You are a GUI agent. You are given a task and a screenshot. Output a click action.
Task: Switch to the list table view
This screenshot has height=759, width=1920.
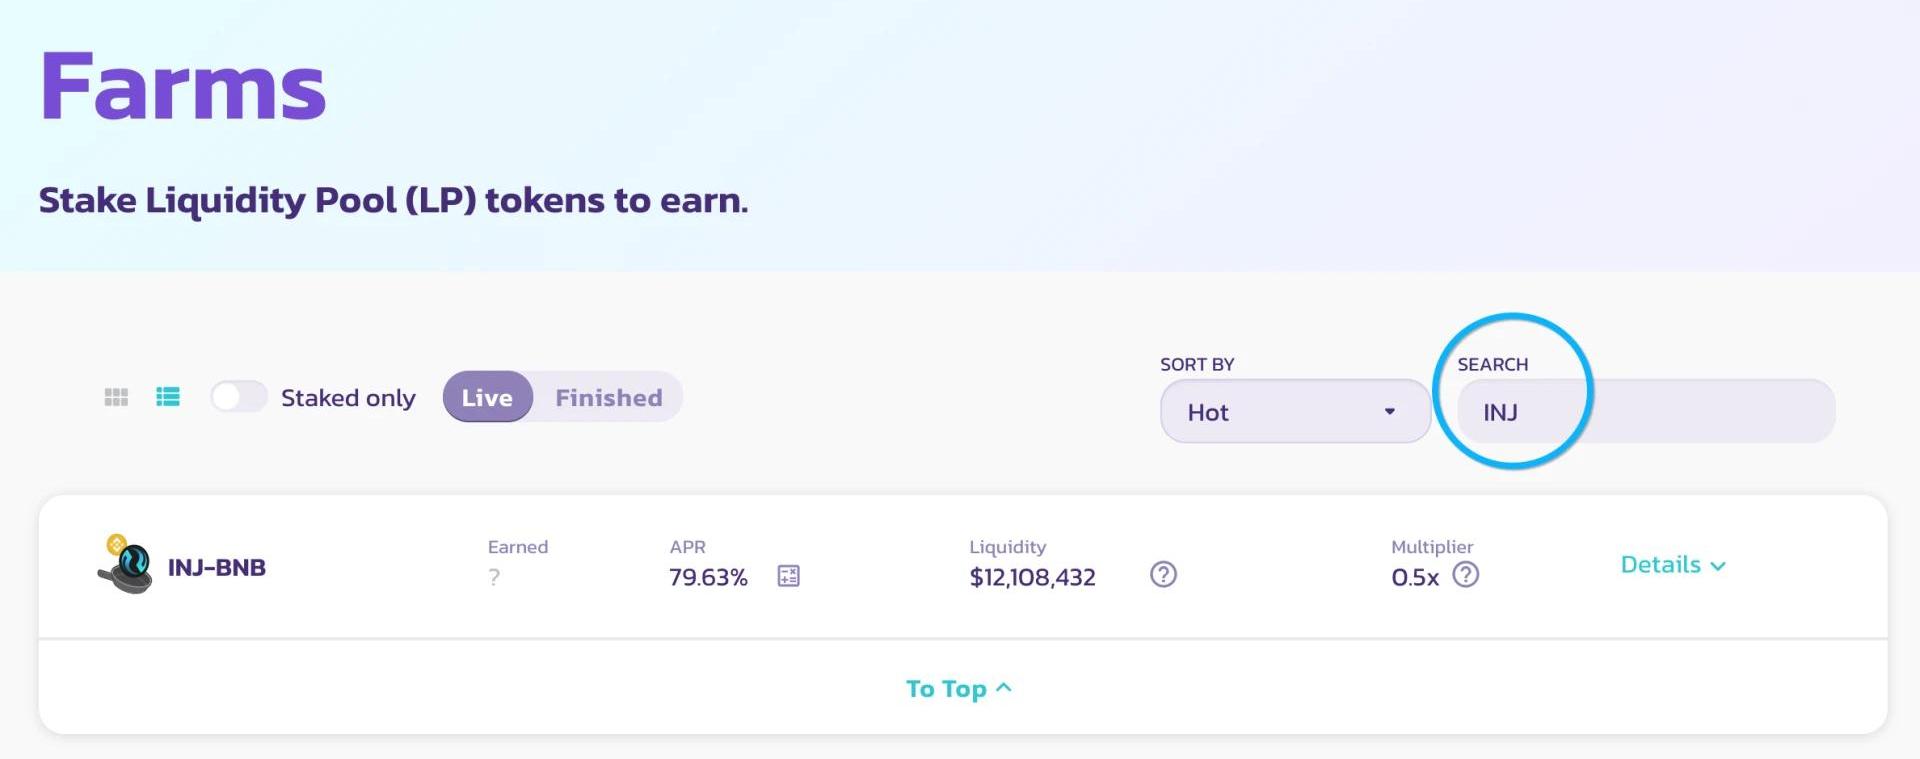click(168, 397)
